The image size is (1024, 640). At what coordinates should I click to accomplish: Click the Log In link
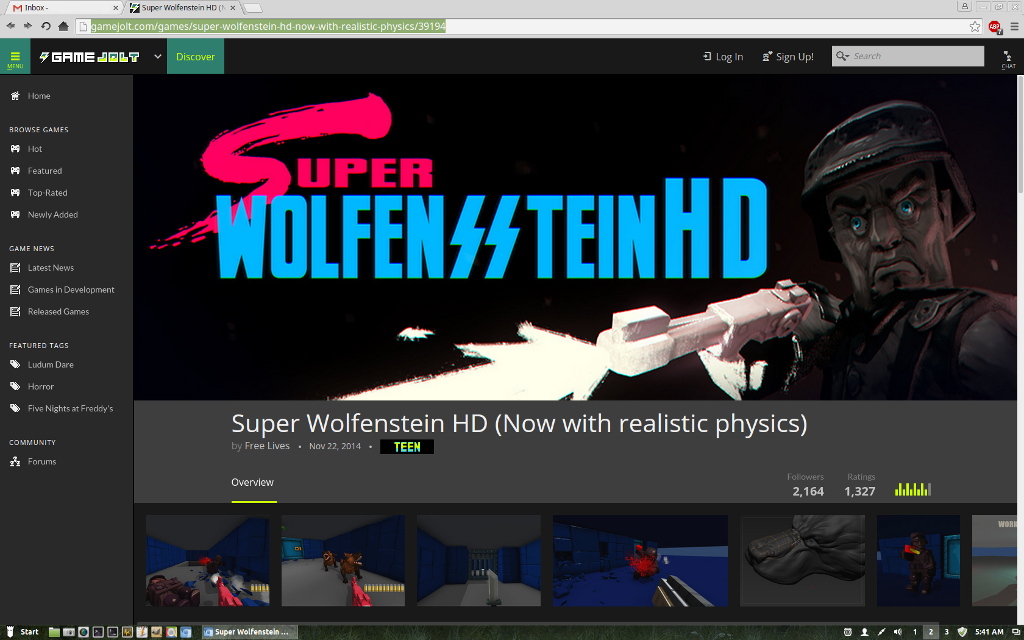point(723,57)
